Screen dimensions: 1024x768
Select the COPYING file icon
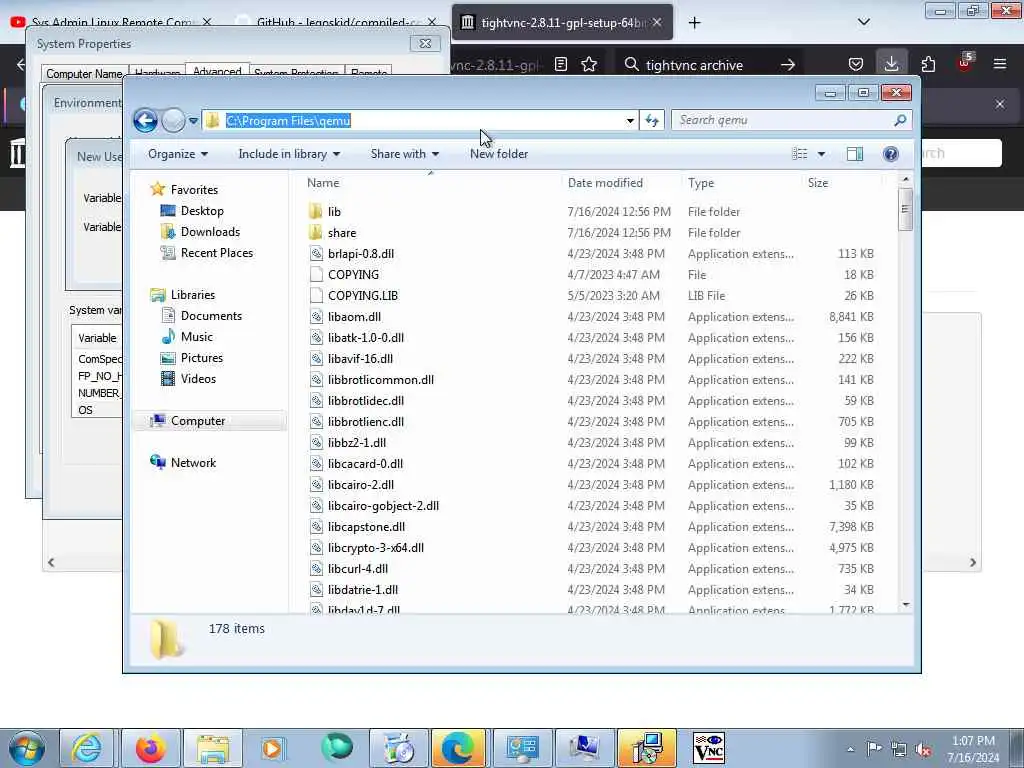[x=316, y=274]
